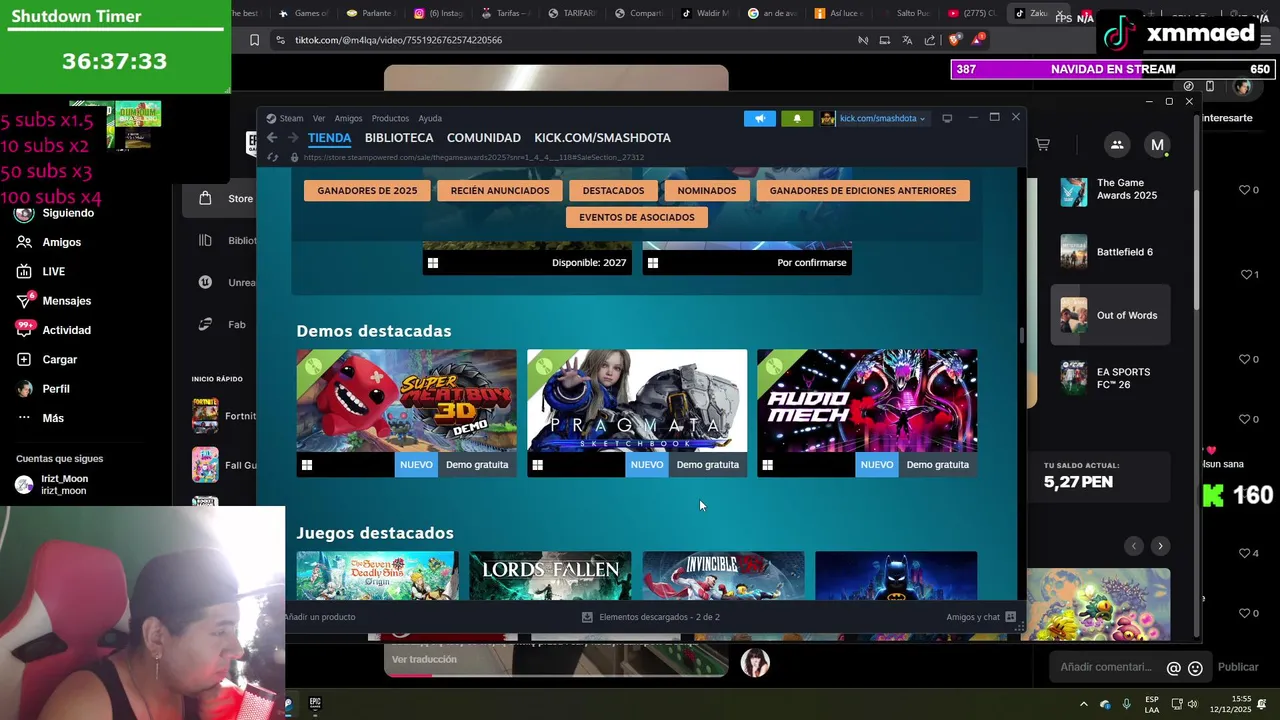Open Steam announcements megaphone button
Image resolution: width=1280 pixels, height=720 pixels.
[x=760, y=118]
